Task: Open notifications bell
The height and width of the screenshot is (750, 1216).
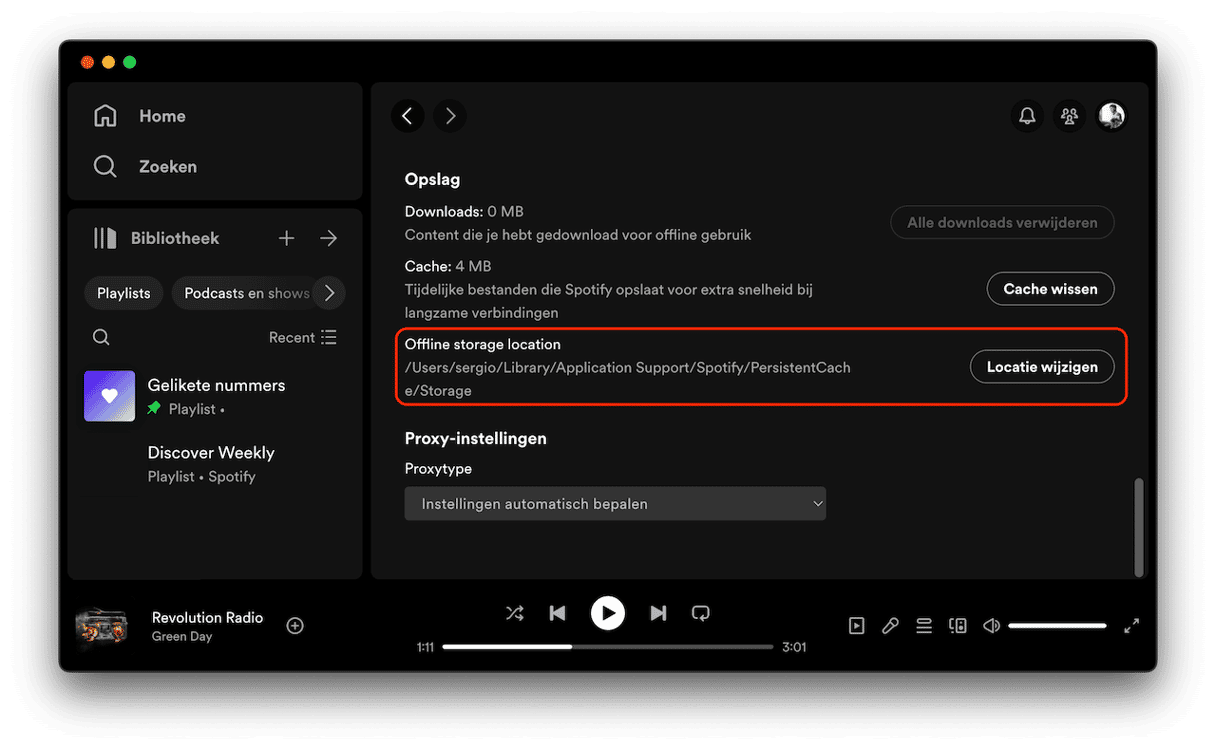Action: click(x=1027, y=116)
